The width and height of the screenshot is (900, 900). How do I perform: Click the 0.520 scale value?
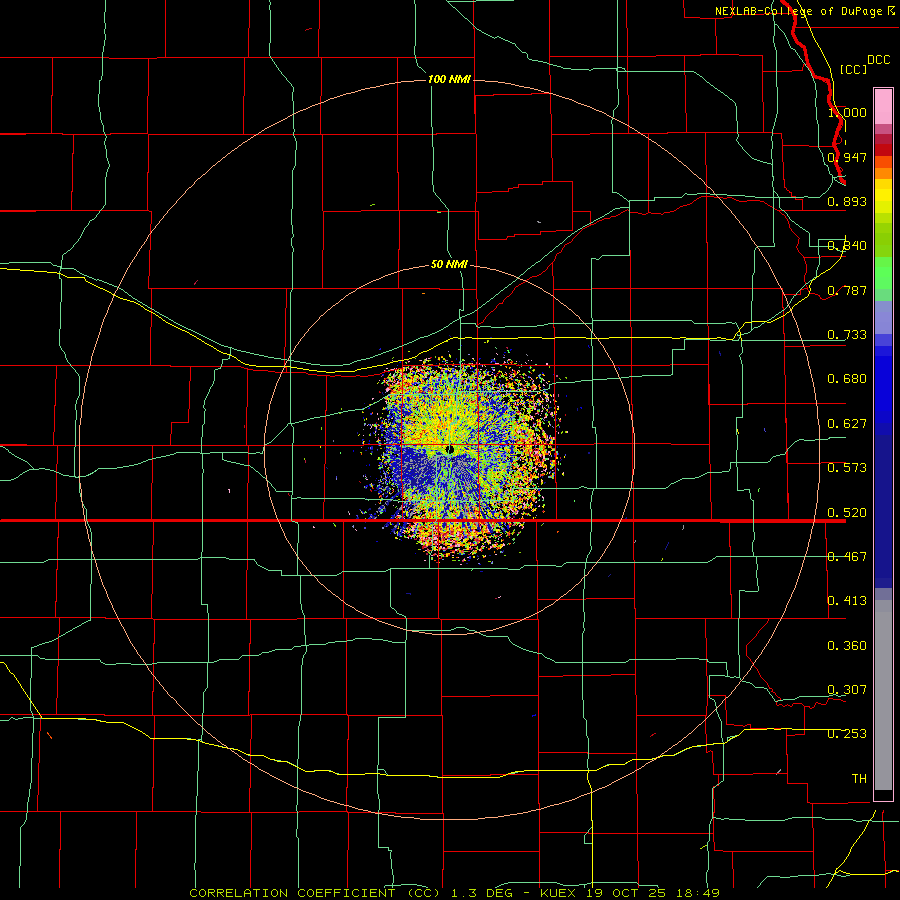847,513
